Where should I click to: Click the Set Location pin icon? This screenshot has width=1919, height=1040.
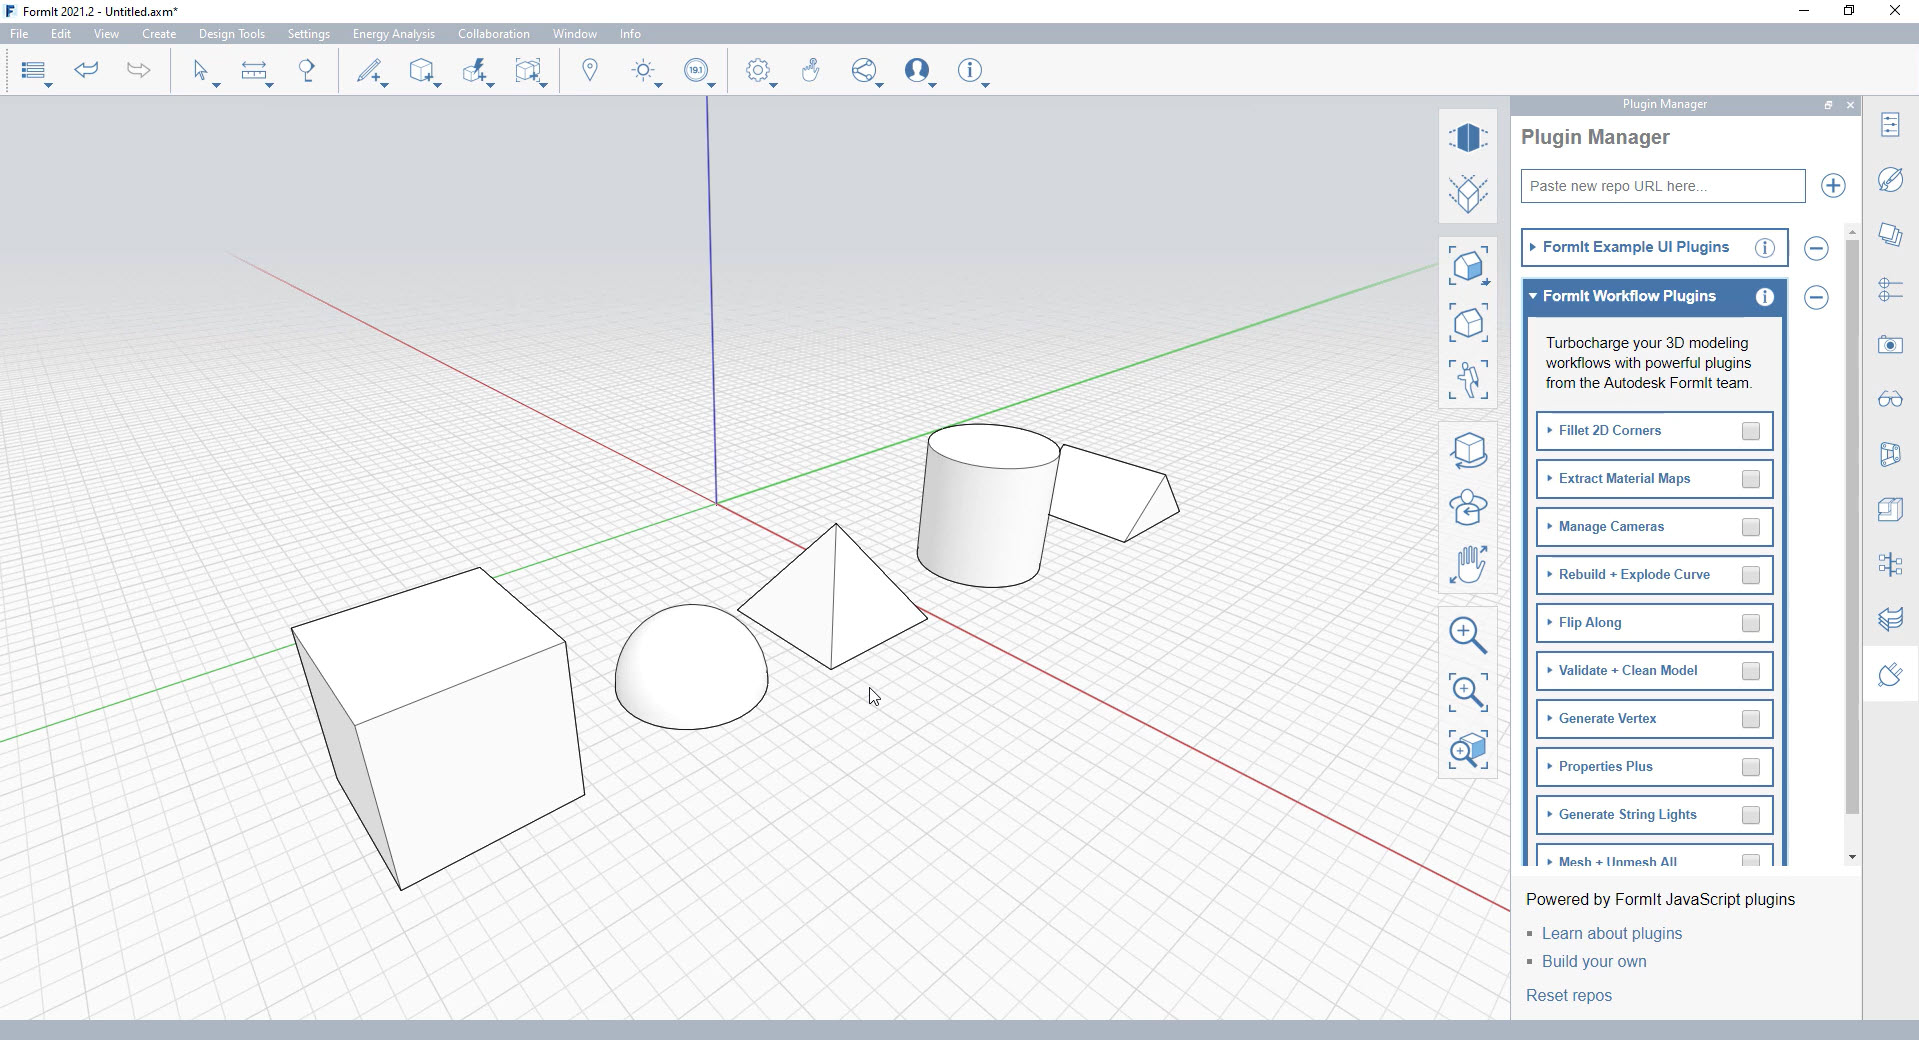[590, 70]
